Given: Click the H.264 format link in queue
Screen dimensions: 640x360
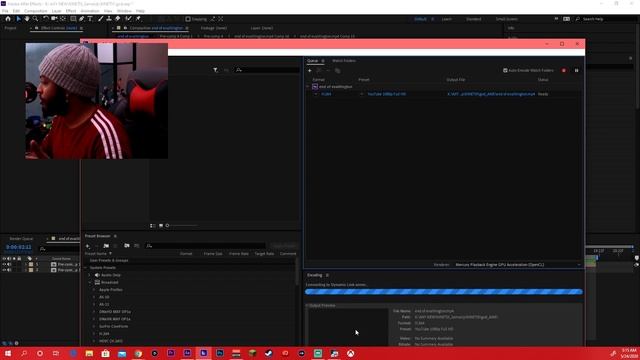Looking at the screenshot, I should click(326, 94).
